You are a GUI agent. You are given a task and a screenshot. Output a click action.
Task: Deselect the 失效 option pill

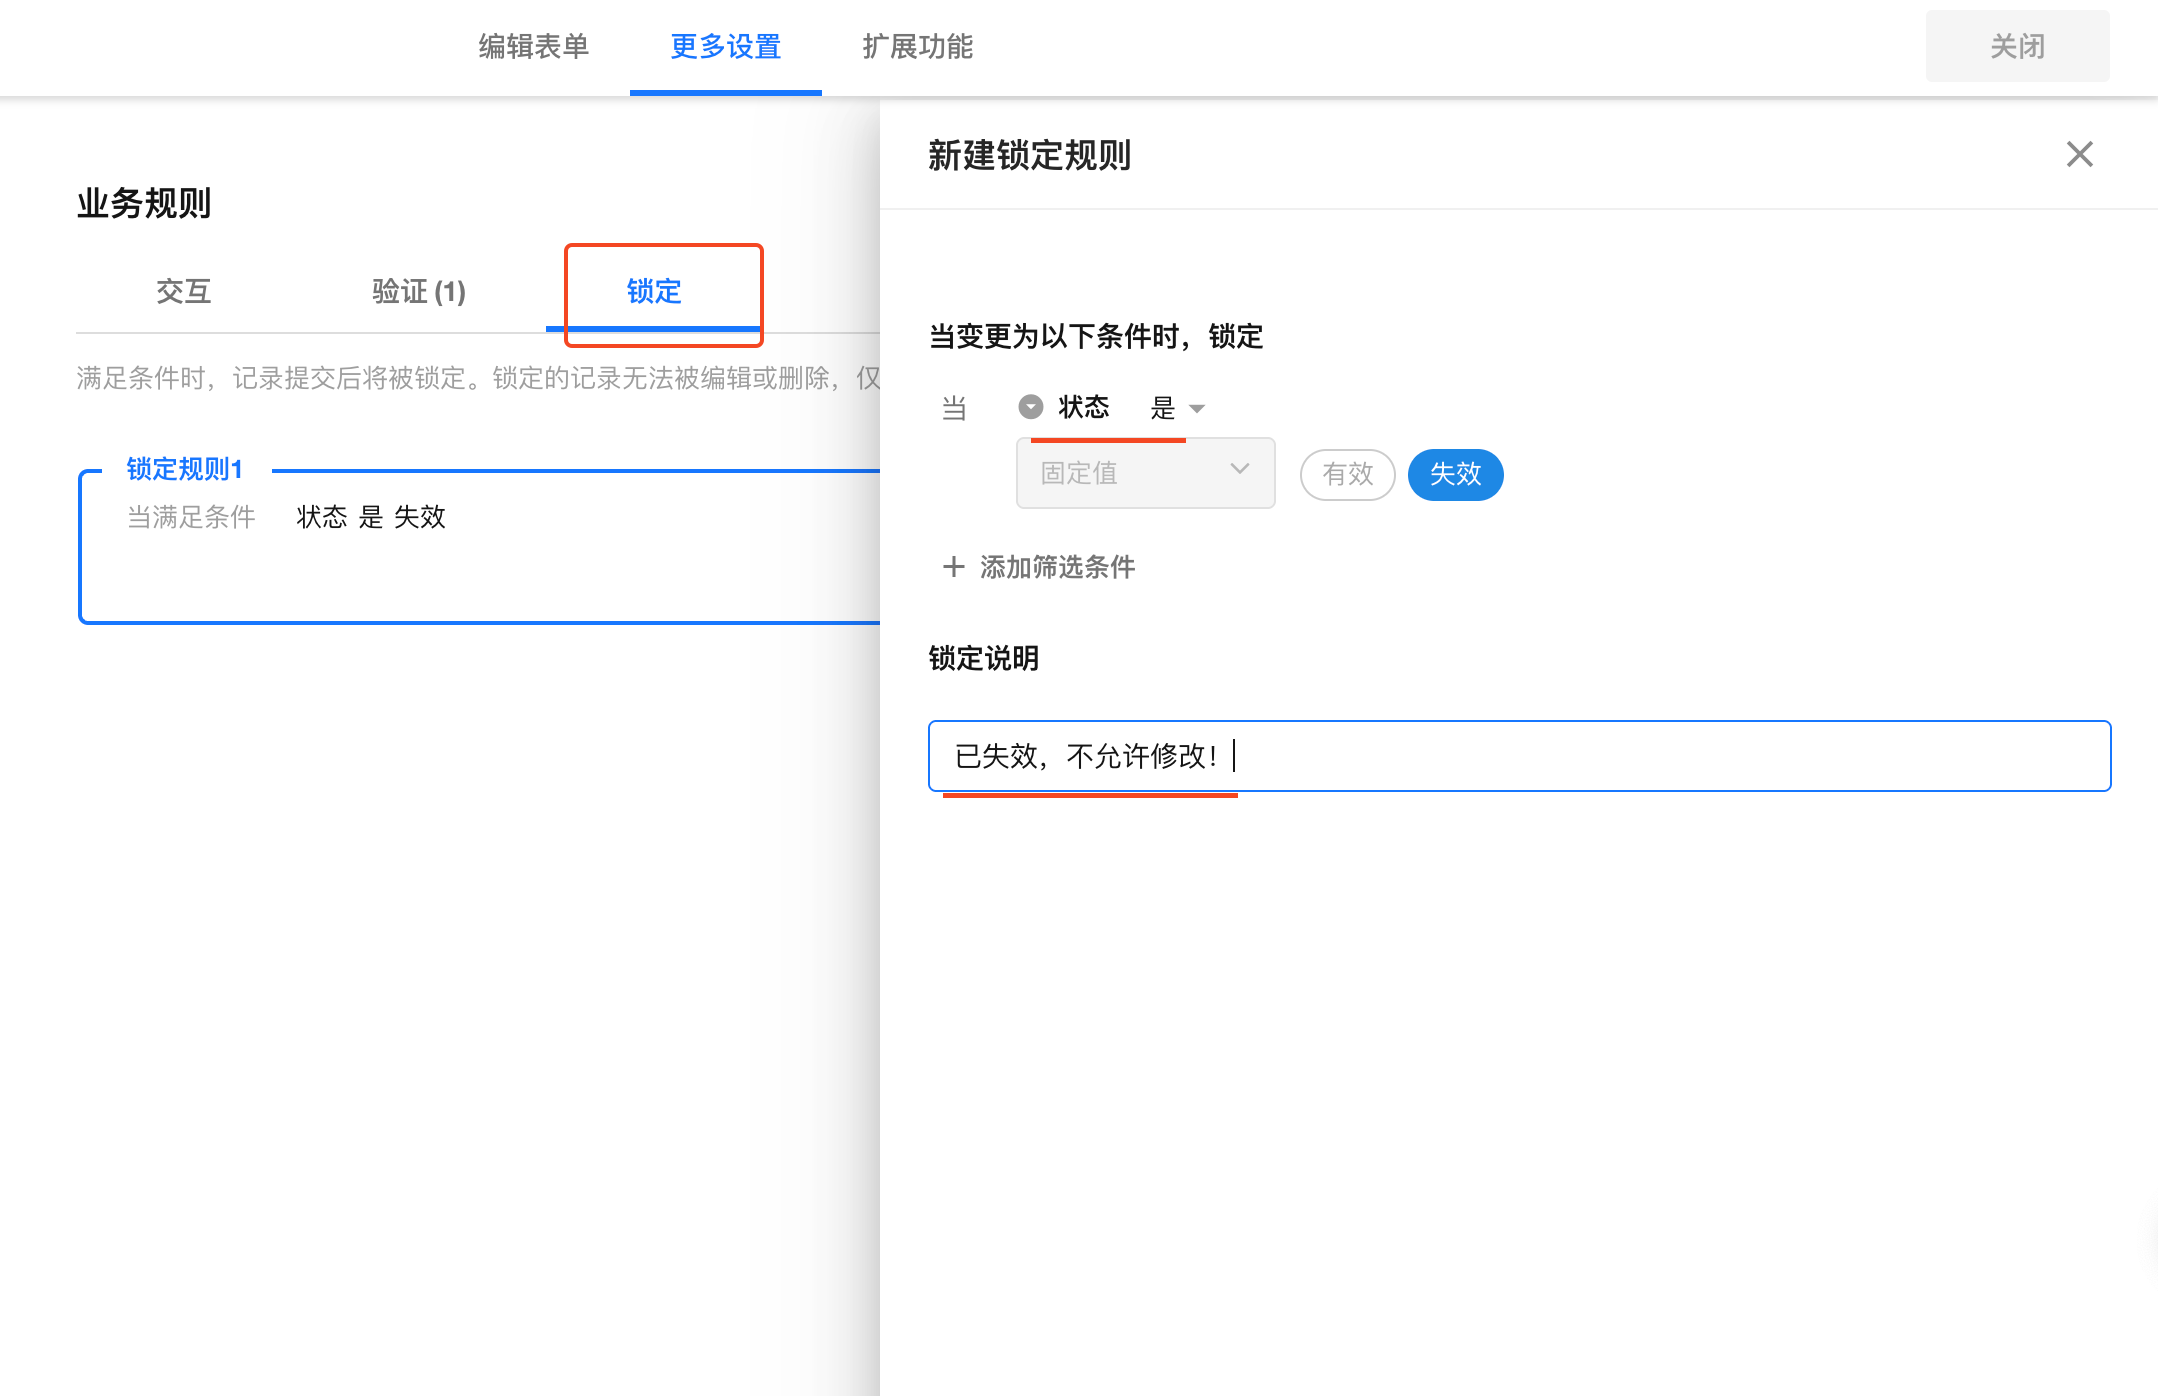pos(1455,474)
